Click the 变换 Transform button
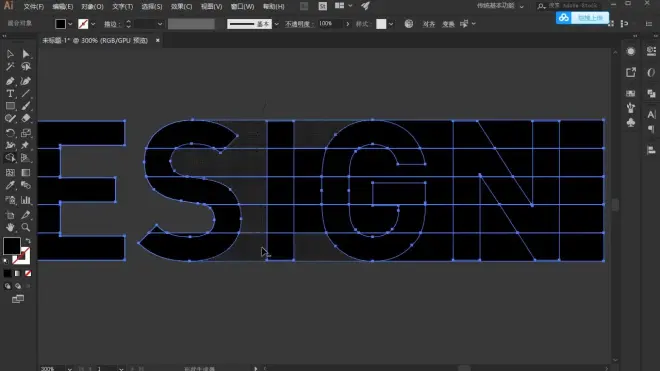The height and width of the screenshot is (371, 660). [448, 24]
